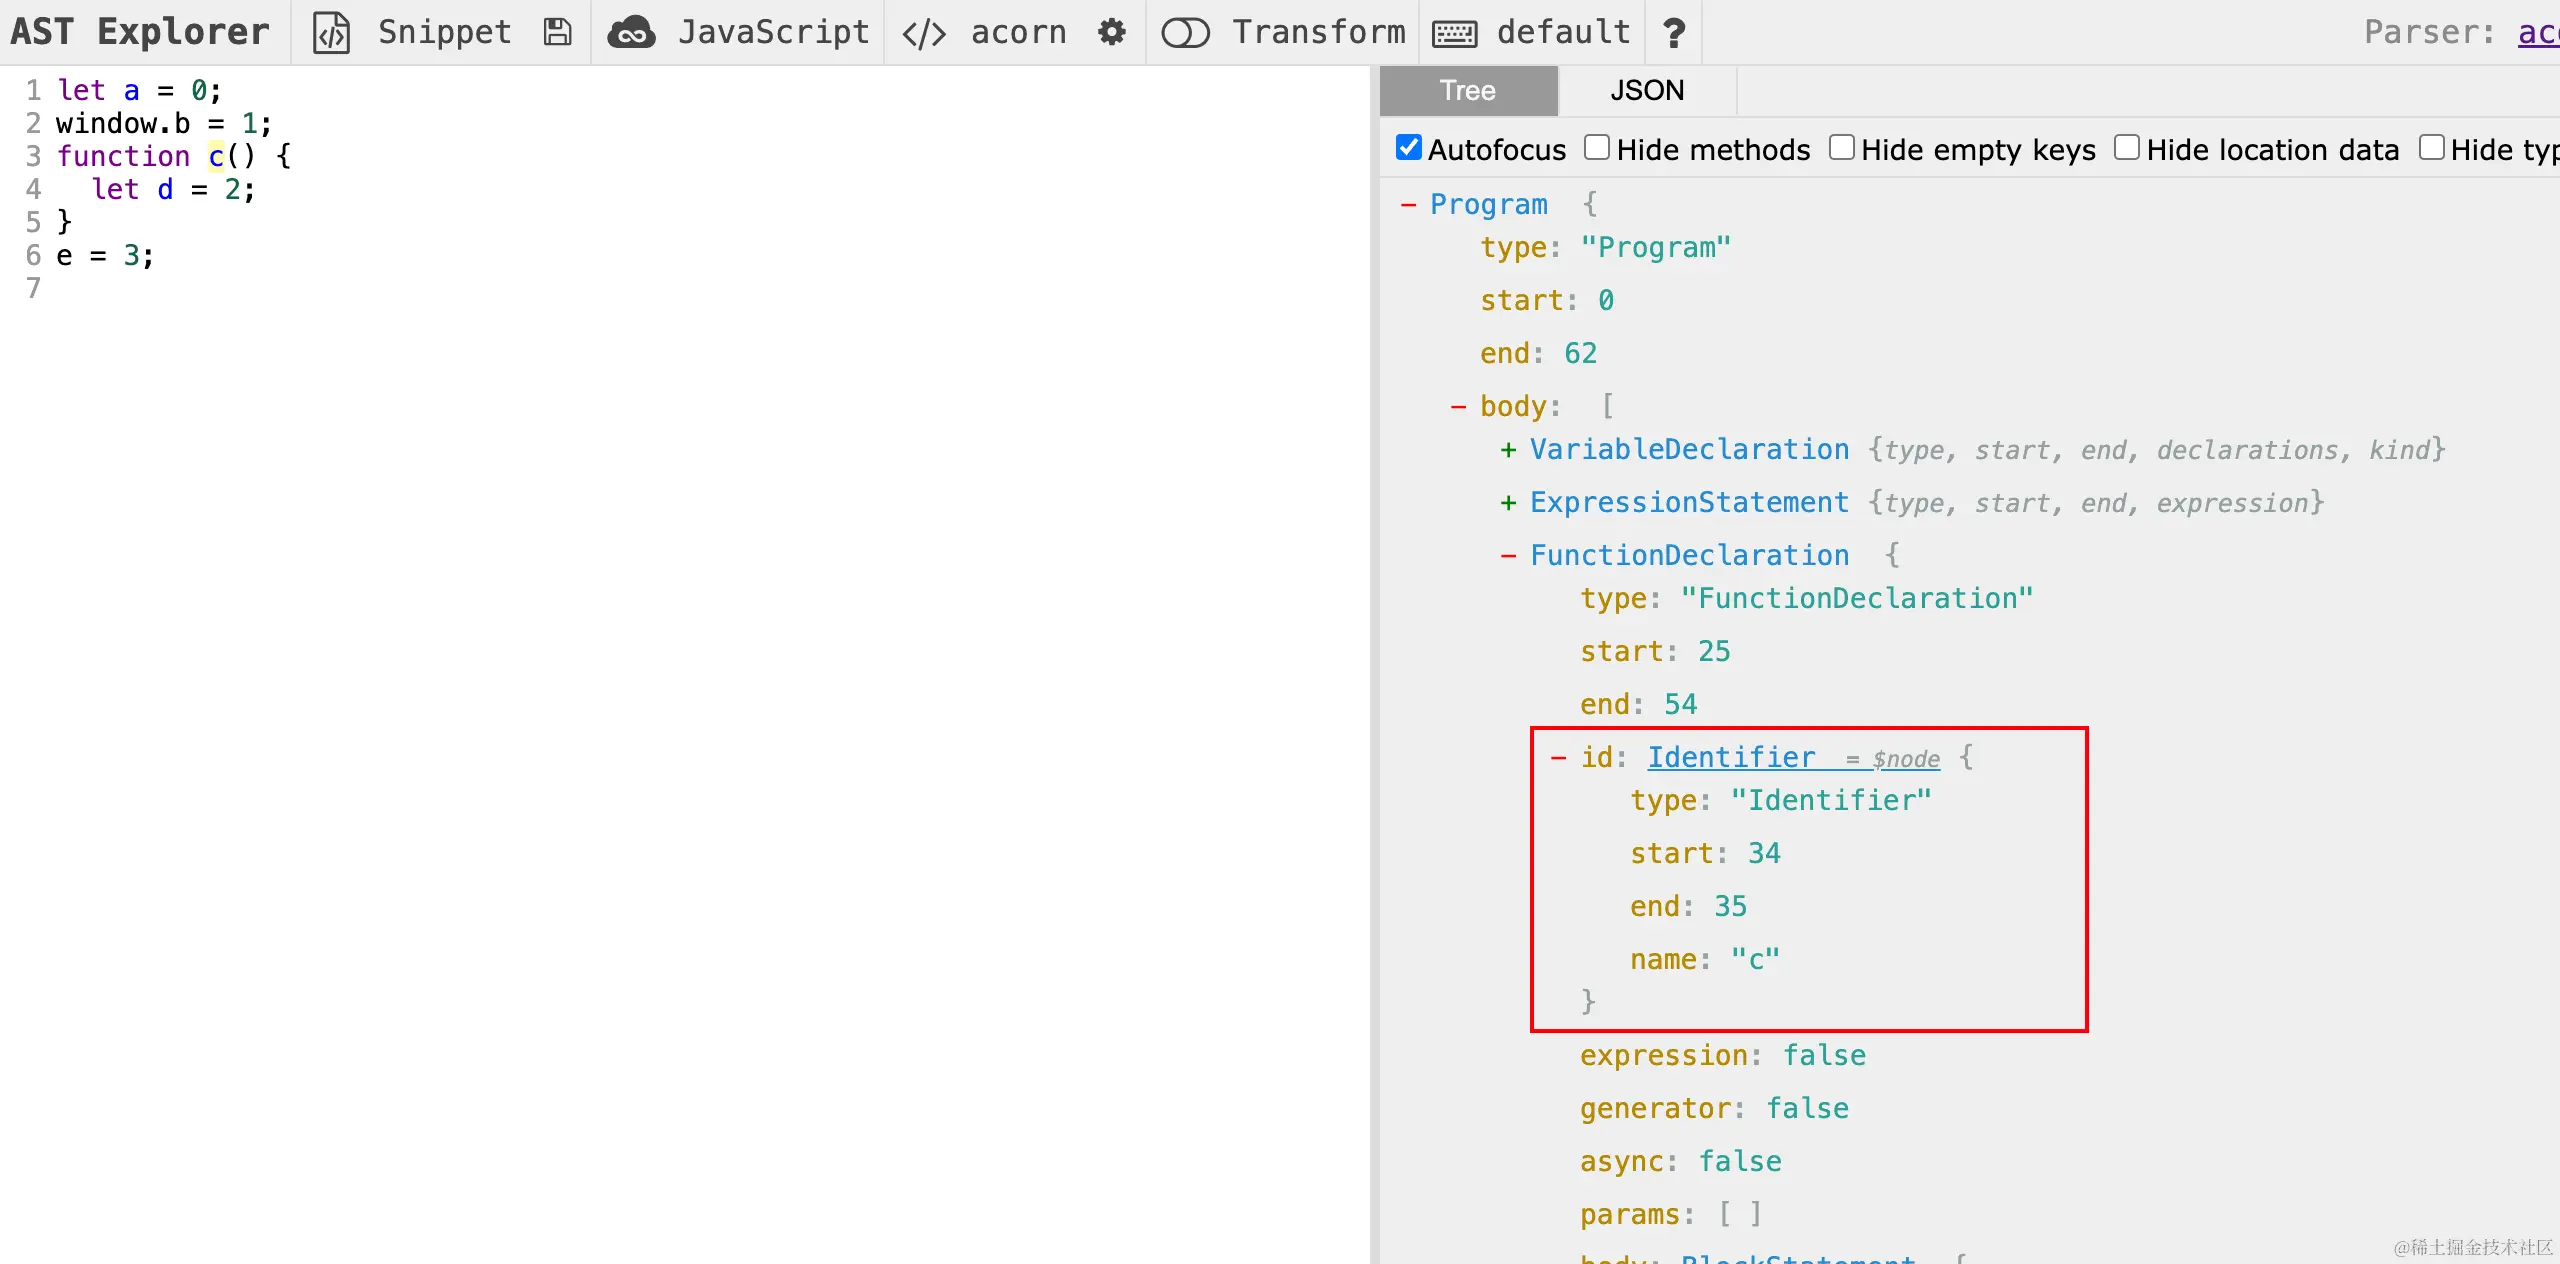Expand the ExpressionStatement node
The image size is (2560, 1264).
(1508, 503)
